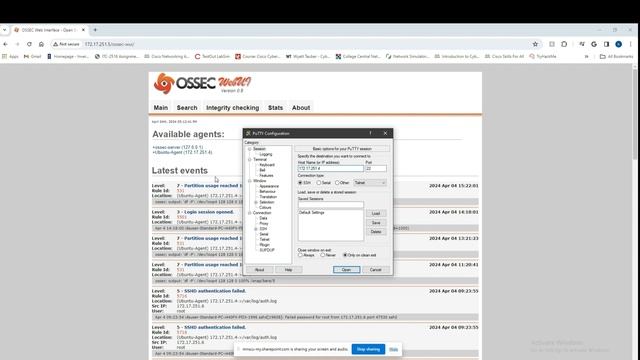The width and height of the screenshot is (640, 360).
Task: Click the Saved Sessions name field
Action: pos(331,204)
